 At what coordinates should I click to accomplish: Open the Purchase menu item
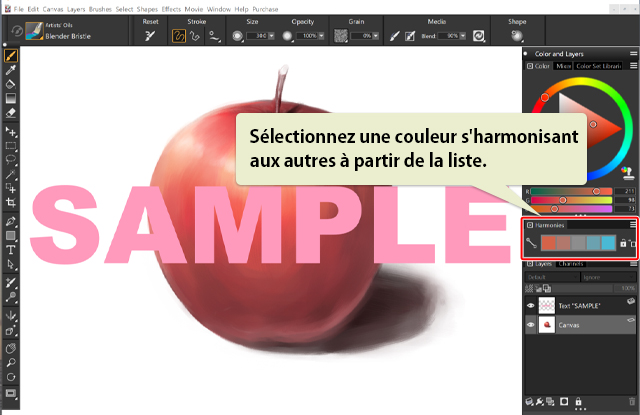coord(266,8)
